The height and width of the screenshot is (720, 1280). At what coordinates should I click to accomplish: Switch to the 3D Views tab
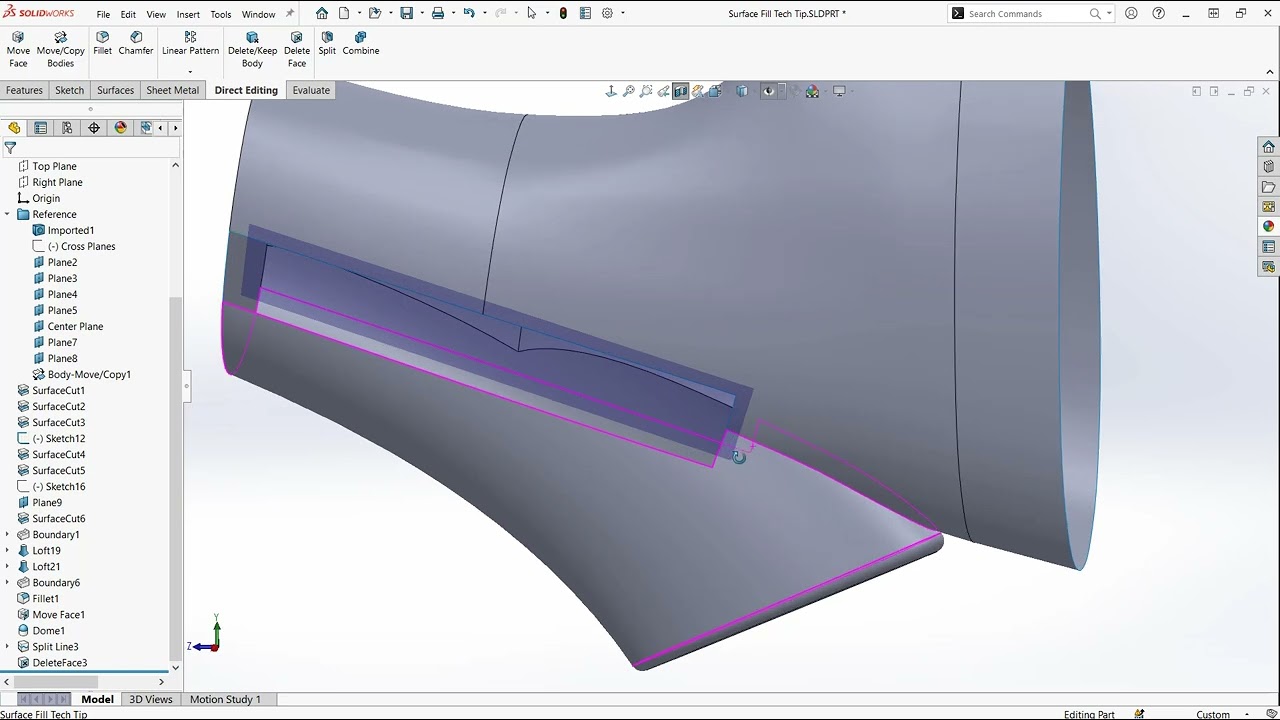(151, 699)
